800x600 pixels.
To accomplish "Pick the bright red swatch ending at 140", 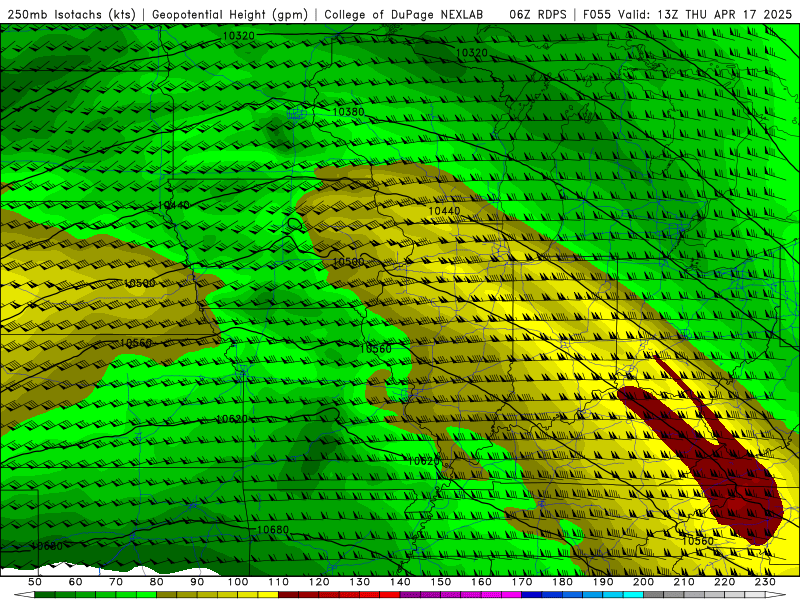I will (390, 595).
